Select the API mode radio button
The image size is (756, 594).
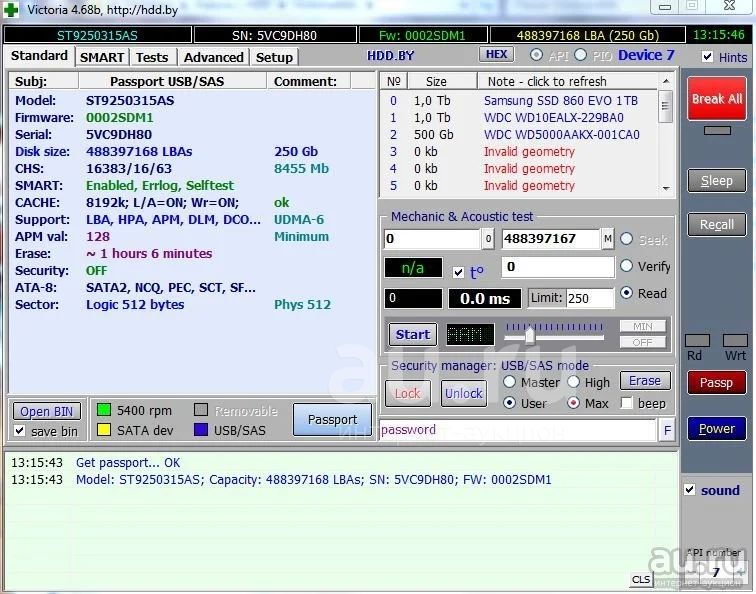coord(536,55)
